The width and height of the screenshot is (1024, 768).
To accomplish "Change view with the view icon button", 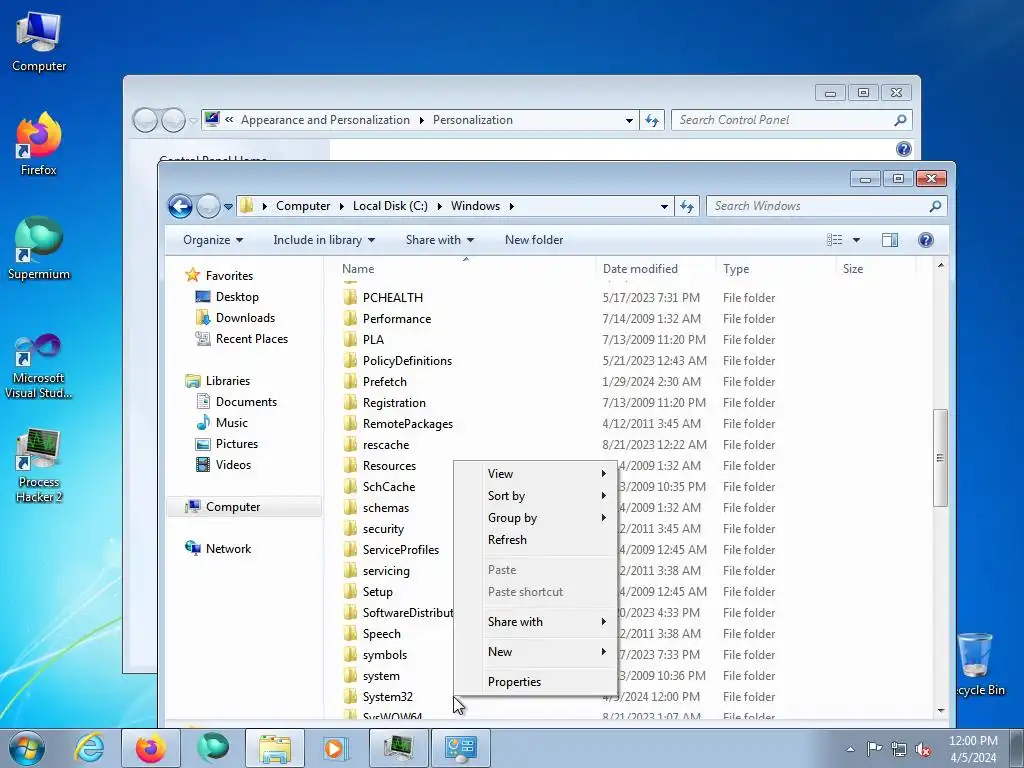I will coord(834,240).
